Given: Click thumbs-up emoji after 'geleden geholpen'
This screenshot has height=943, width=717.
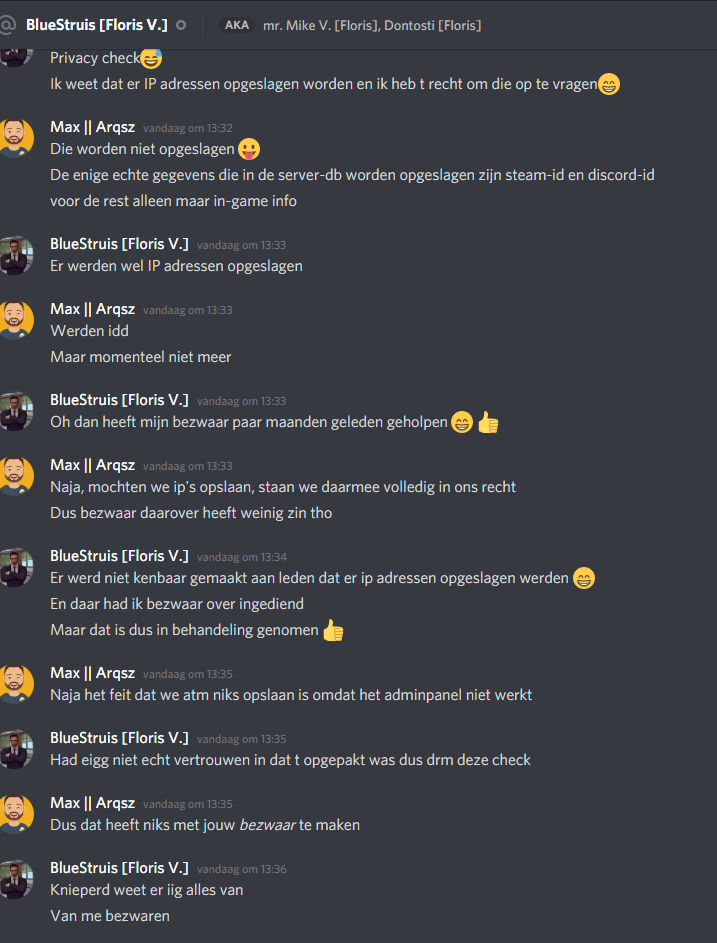Looking at the screenshot, I should click(488, 422).
